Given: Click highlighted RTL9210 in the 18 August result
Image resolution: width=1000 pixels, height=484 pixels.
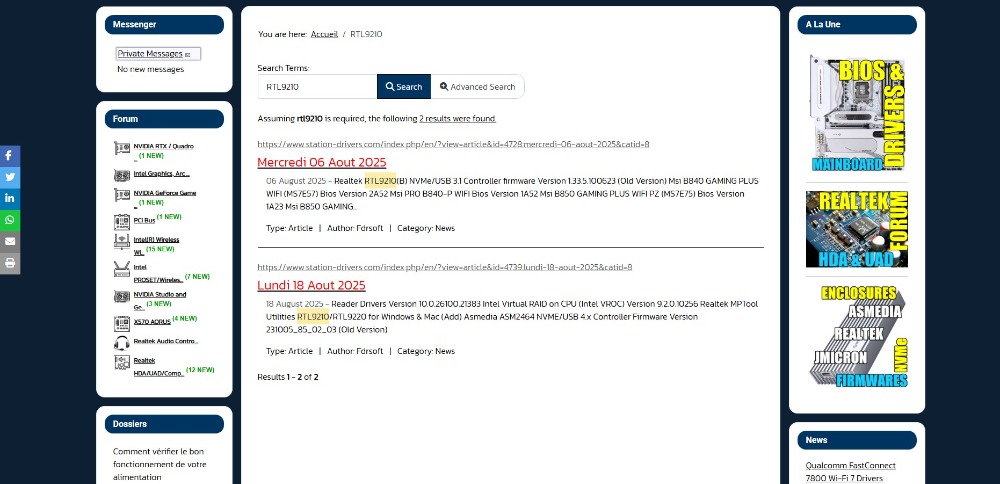Looking at the screenshot, I should point(313,316).
